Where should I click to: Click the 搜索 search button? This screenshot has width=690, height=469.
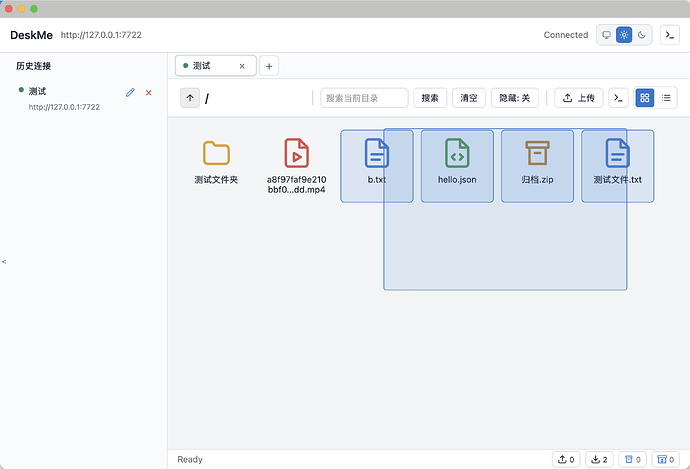430,98
